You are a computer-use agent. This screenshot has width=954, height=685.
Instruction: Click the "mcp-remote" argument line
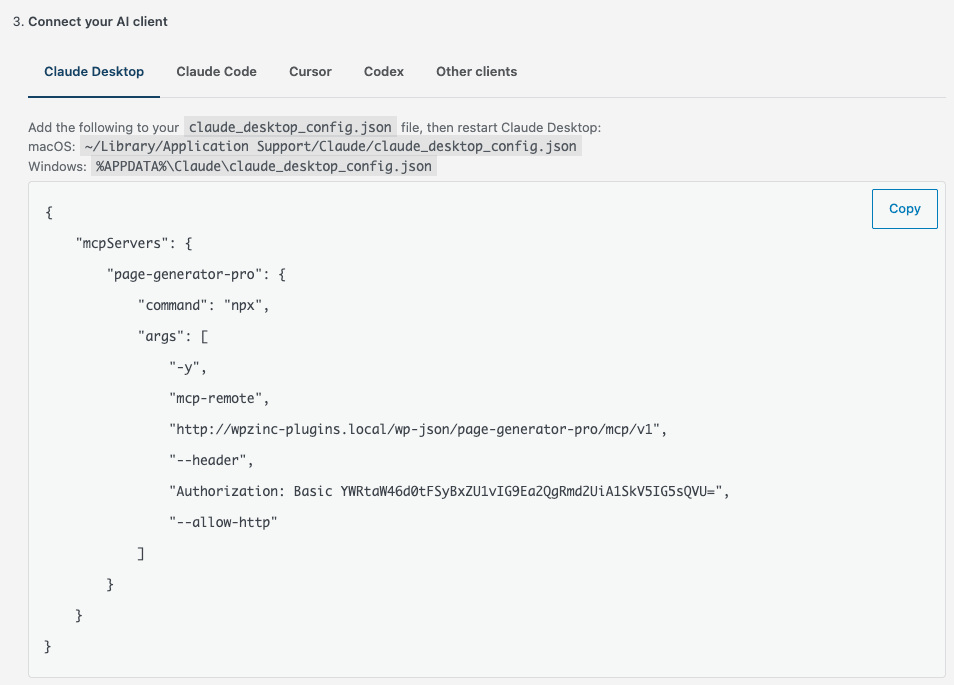pyautogui.click(x=219, y=398)
